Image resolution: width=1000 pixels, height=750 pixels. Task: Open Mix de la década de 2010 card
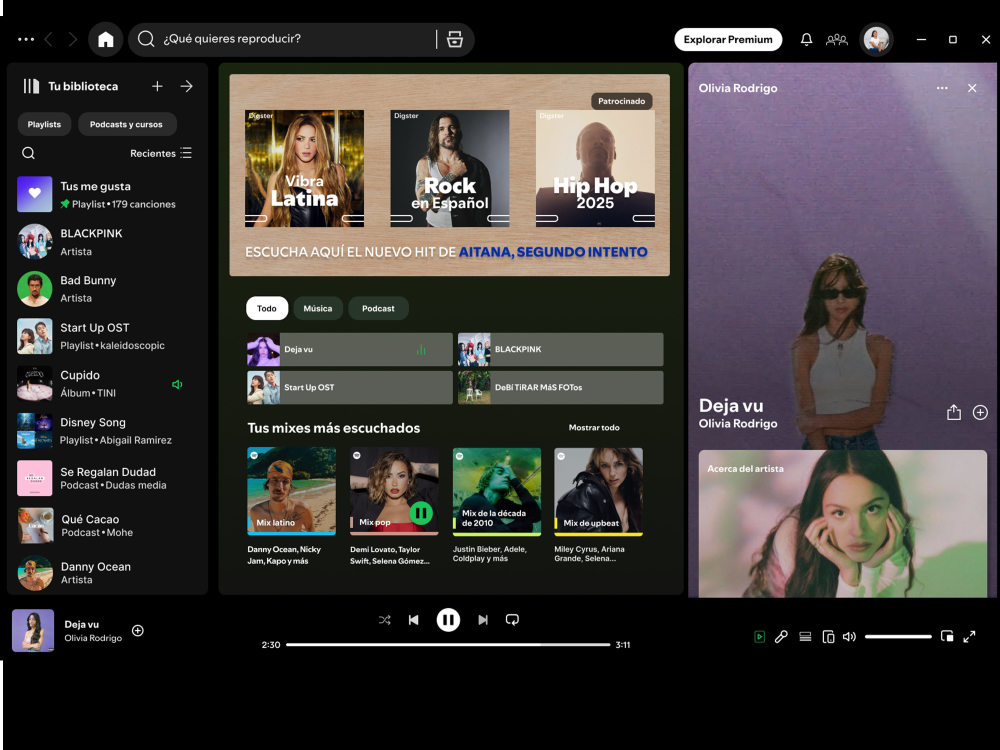coord(497,506)
